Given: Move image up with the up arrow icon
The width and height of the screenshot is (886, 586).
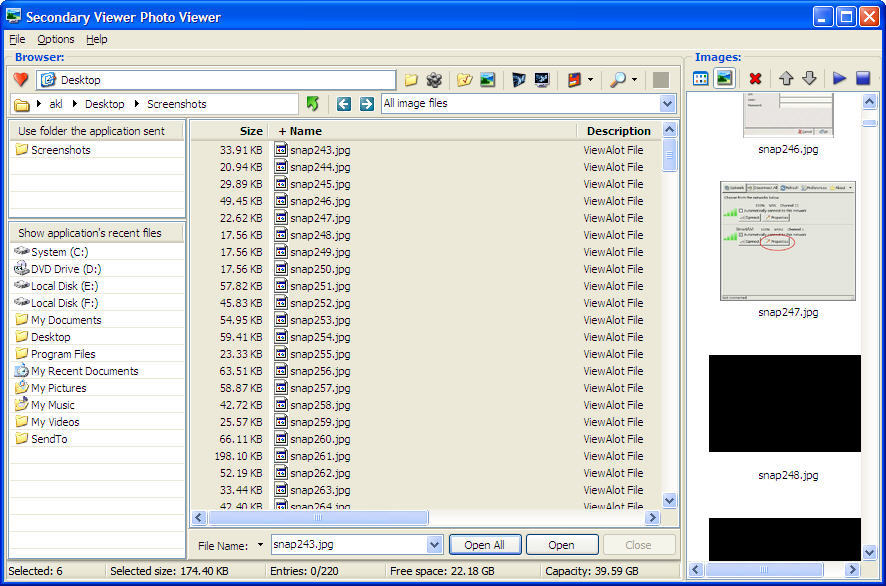Looking at the screenshot, I should 786,79.
